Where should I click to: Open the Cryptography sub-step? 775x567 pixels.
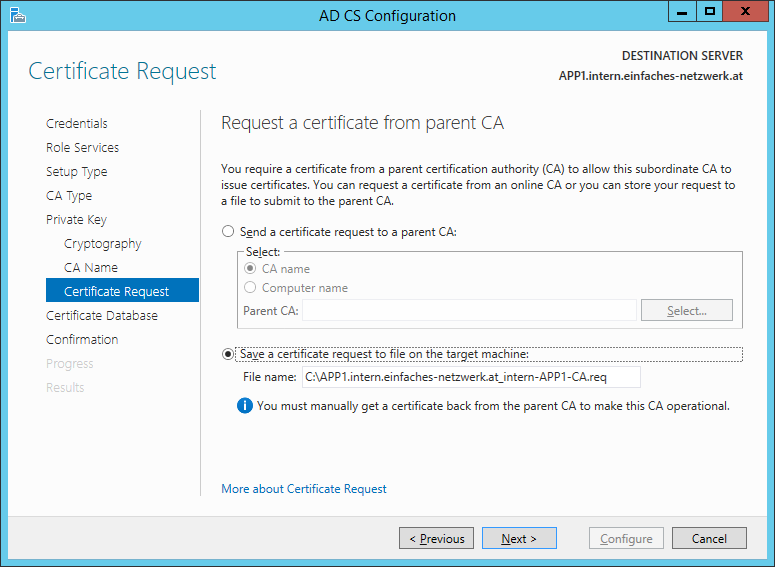pyautogui.click(x=102, y=244)
